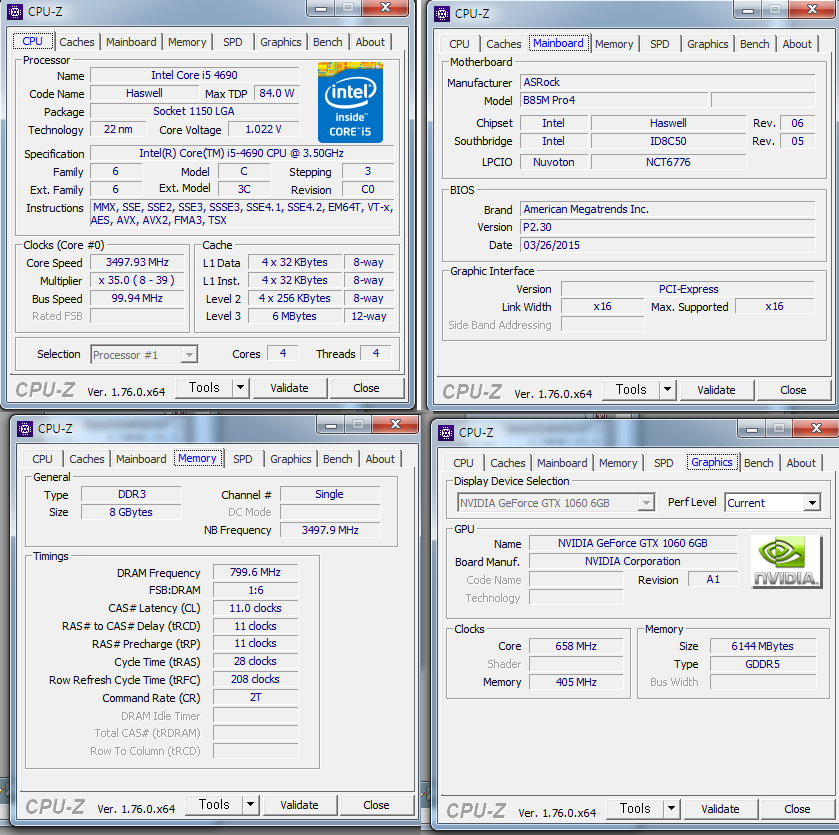Open the Caches tab in the CPU window
This screenshot has width=839, height=835.
tap(77, 42)
